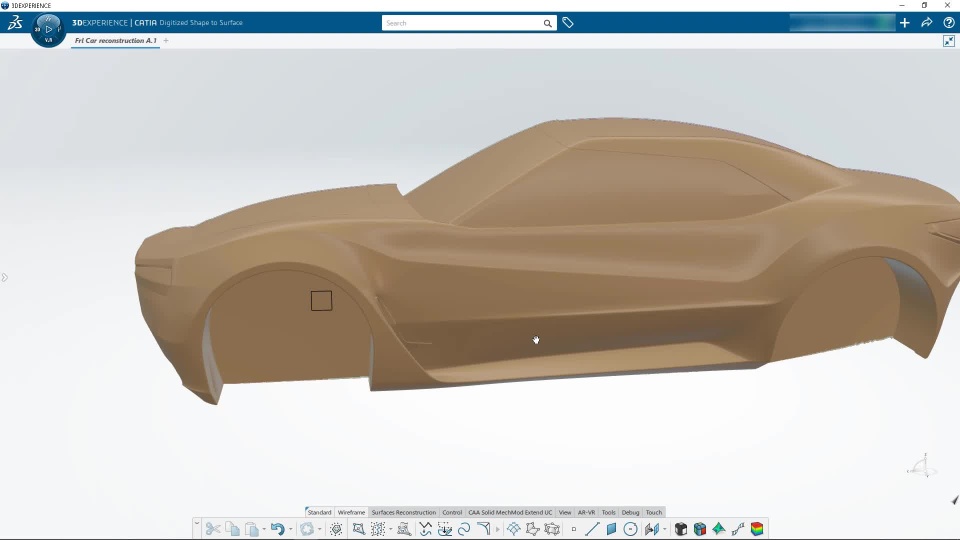Click the robot axis compass in viewport

tap(921, 467)
